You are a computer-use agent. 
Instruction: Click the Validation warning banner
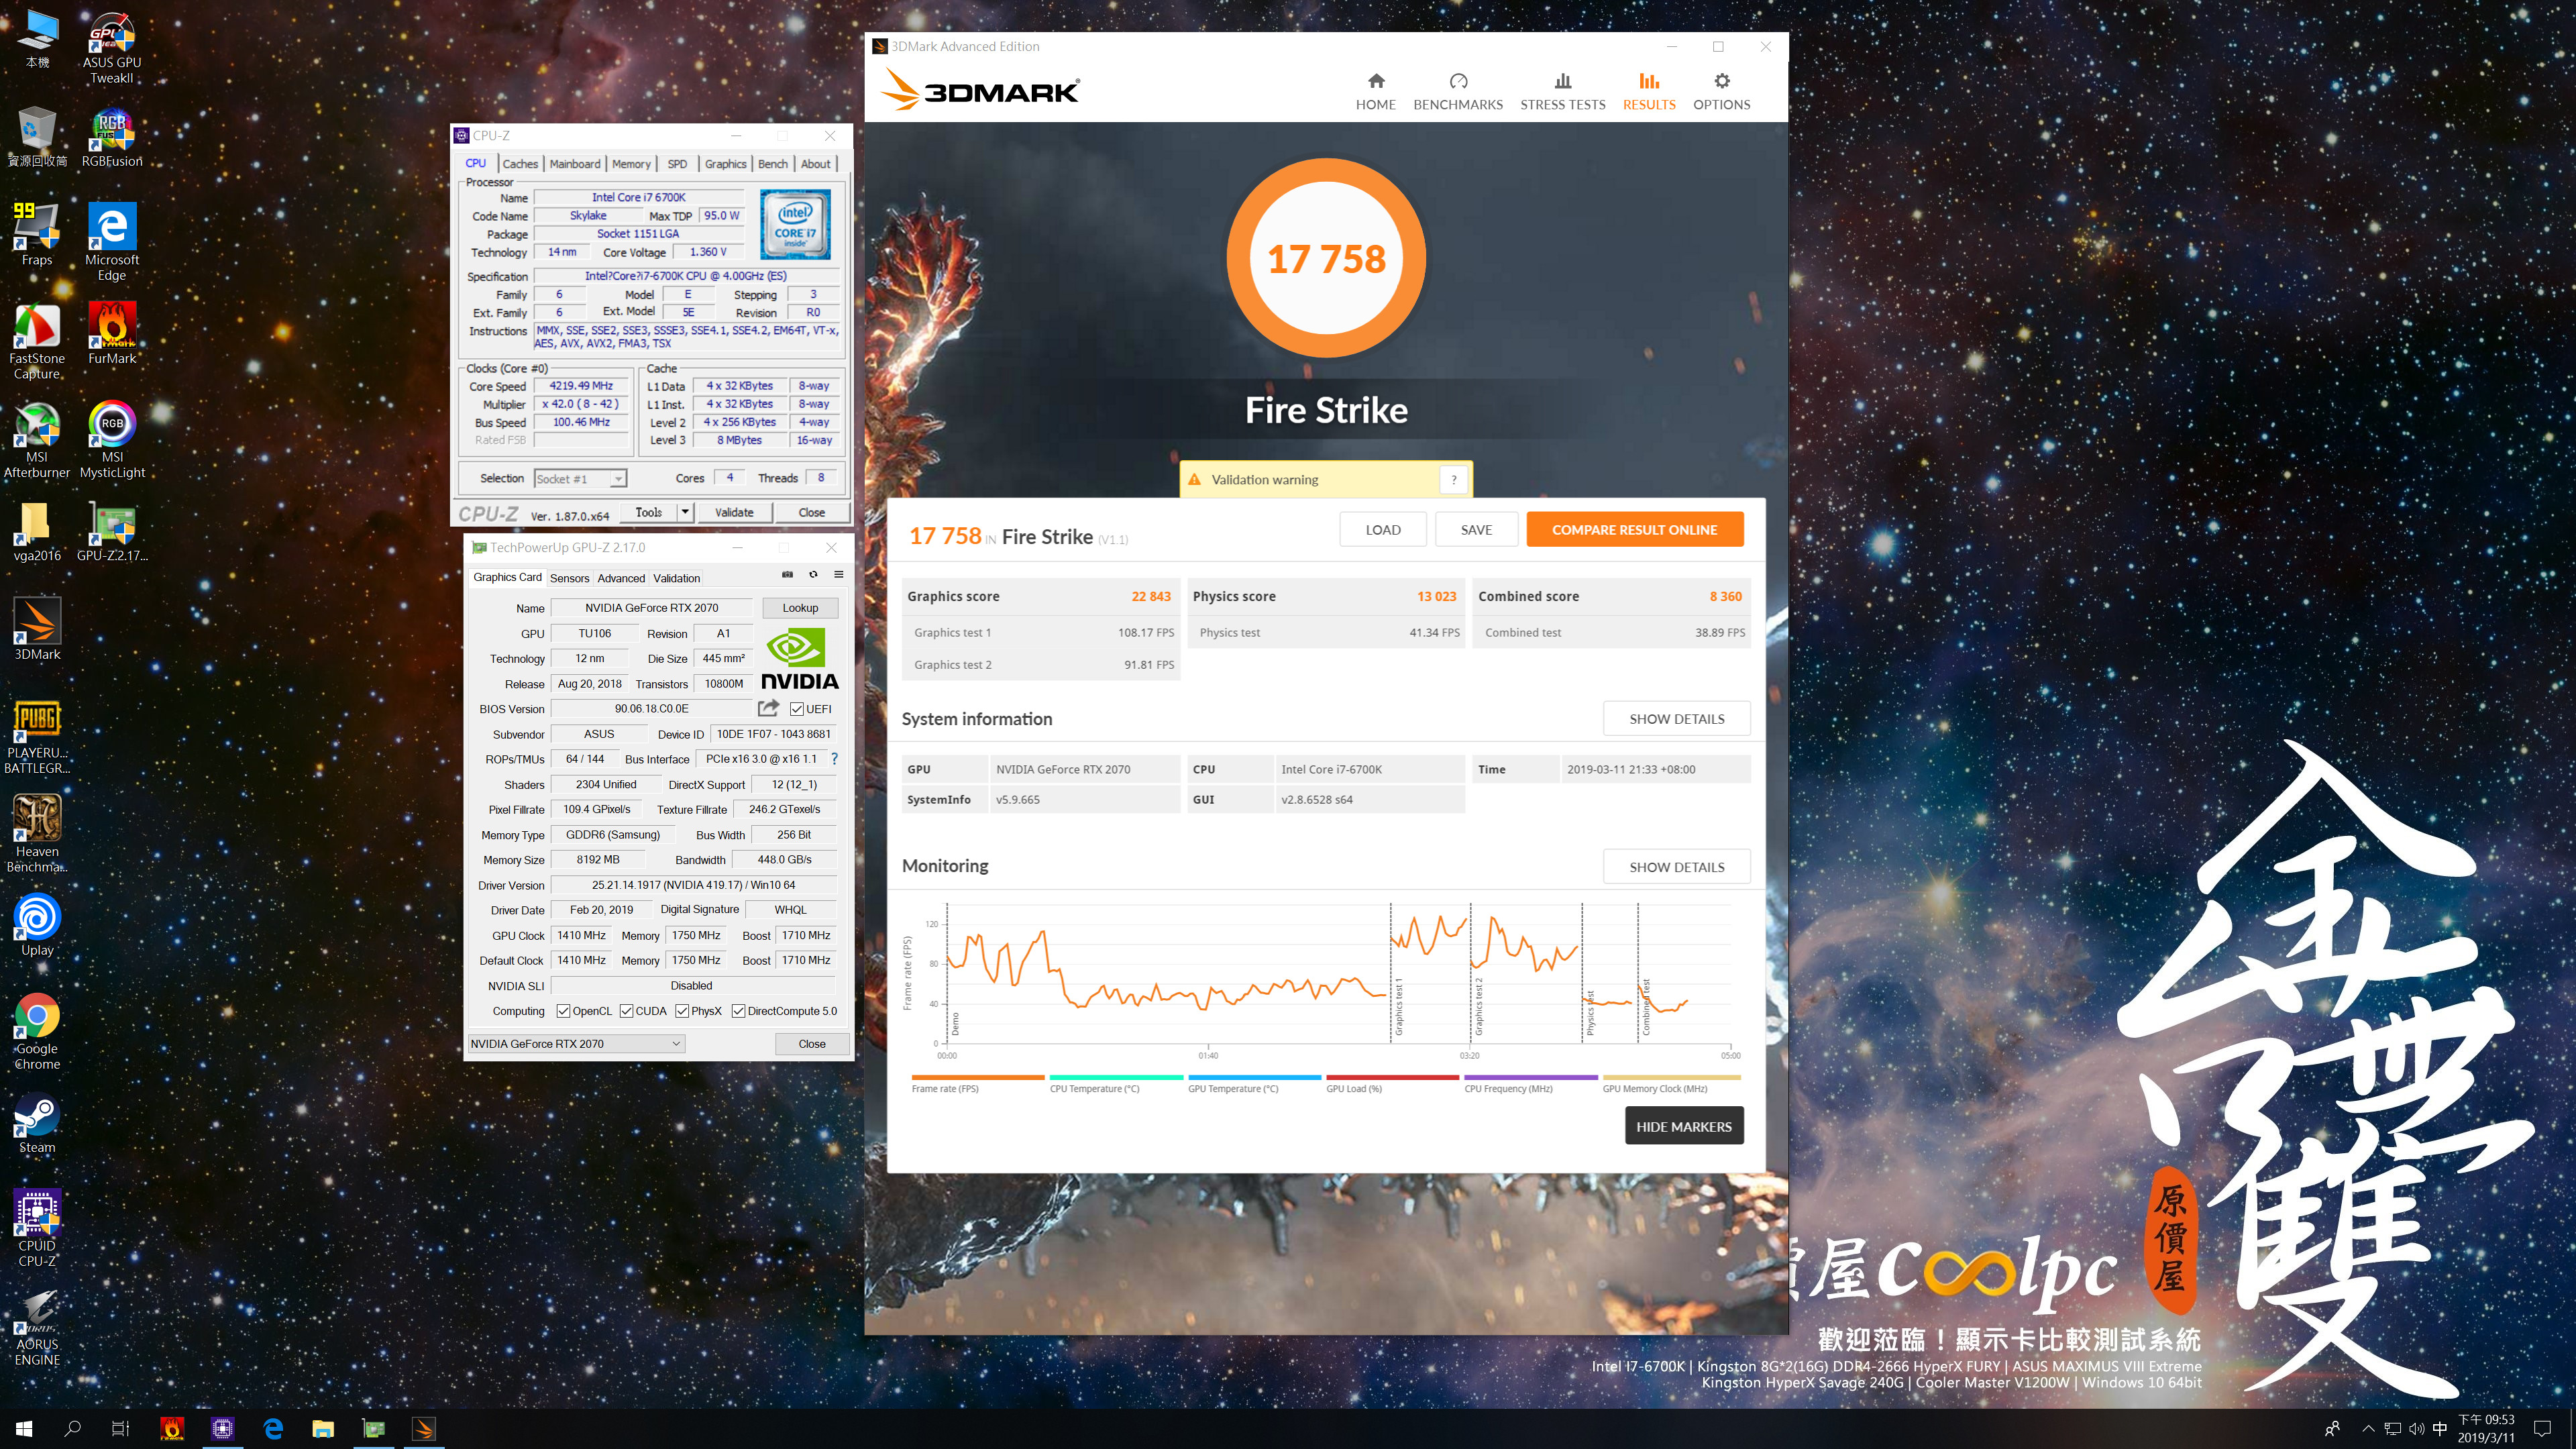tap(1325, 480)
